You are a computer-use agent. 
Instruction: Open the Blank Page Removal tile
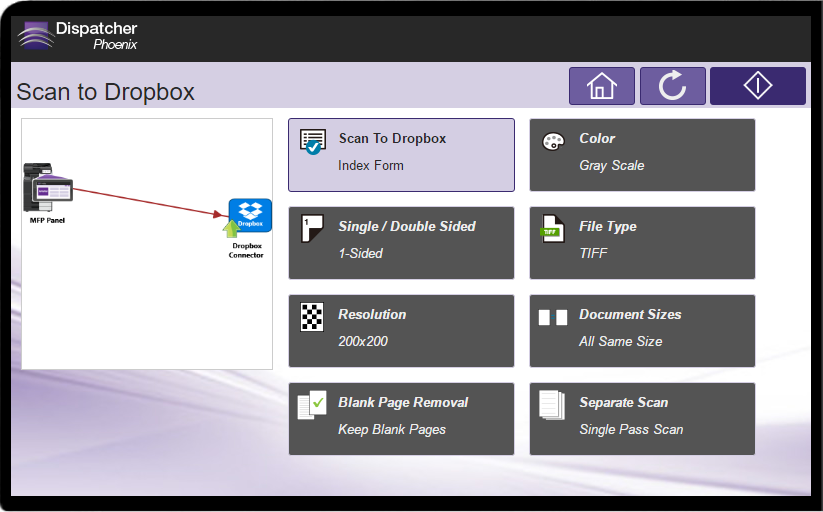[401, 419]
